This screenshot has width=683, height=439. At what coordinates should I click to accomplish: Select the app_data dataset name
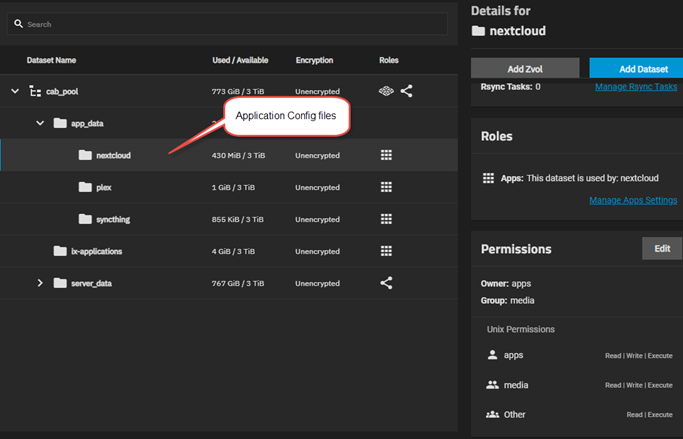(x=87, y=124)
